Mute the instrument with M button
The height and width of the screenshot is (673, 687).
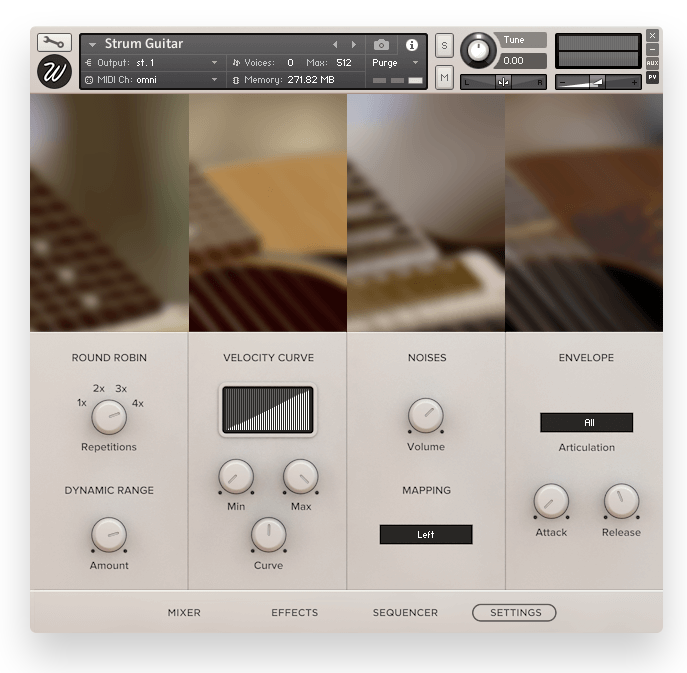click(x=444, y=77)
